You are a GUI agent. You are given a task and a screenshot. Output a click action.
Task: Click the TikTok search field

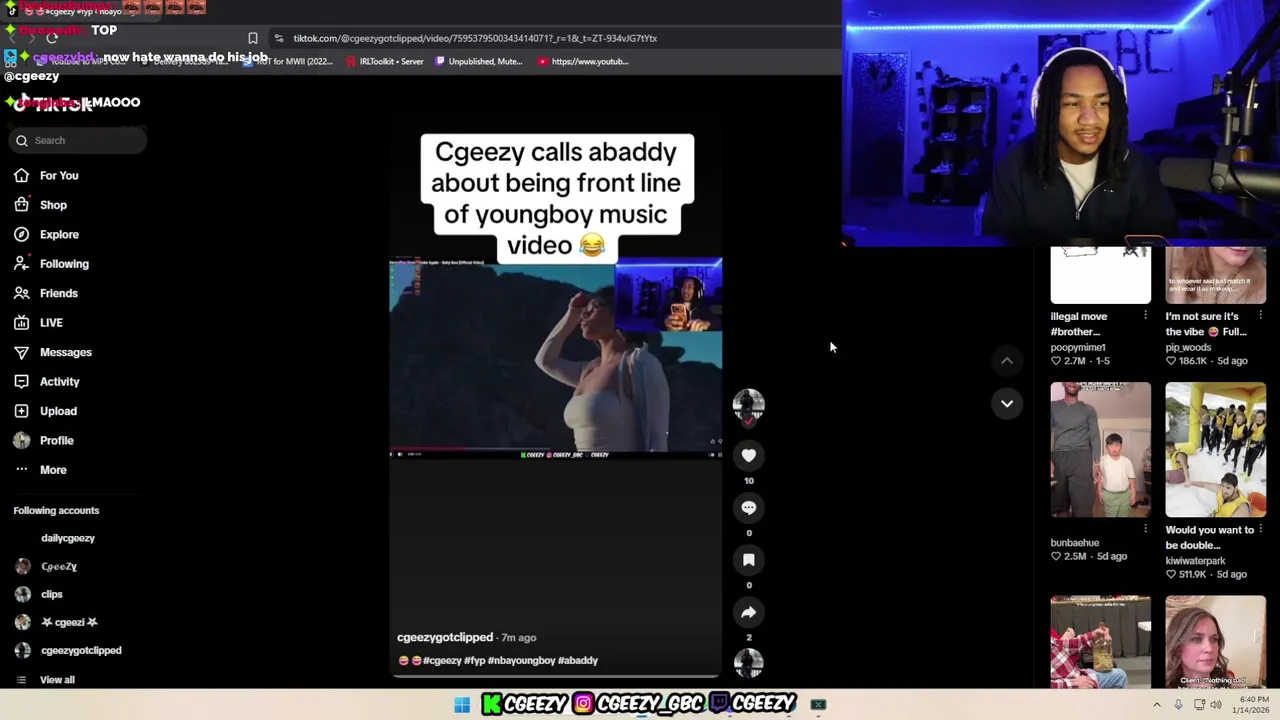78,141
